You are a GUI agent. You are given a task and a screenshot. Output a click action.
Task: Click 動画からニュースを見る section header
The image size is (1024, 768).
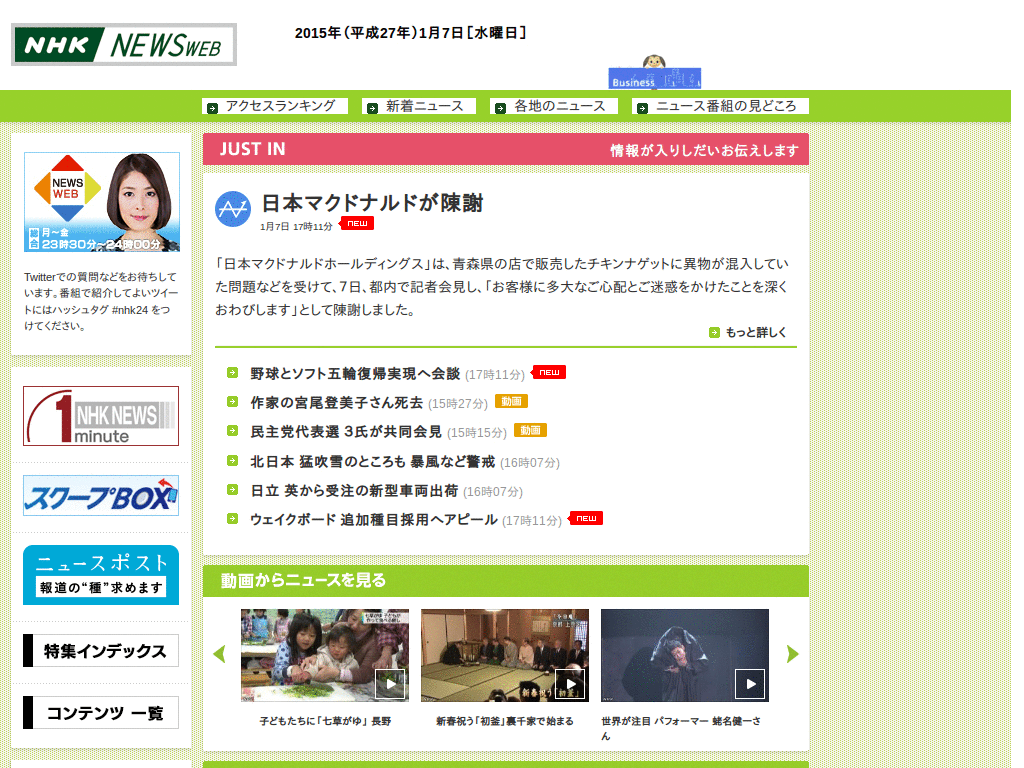coord(506,581)
